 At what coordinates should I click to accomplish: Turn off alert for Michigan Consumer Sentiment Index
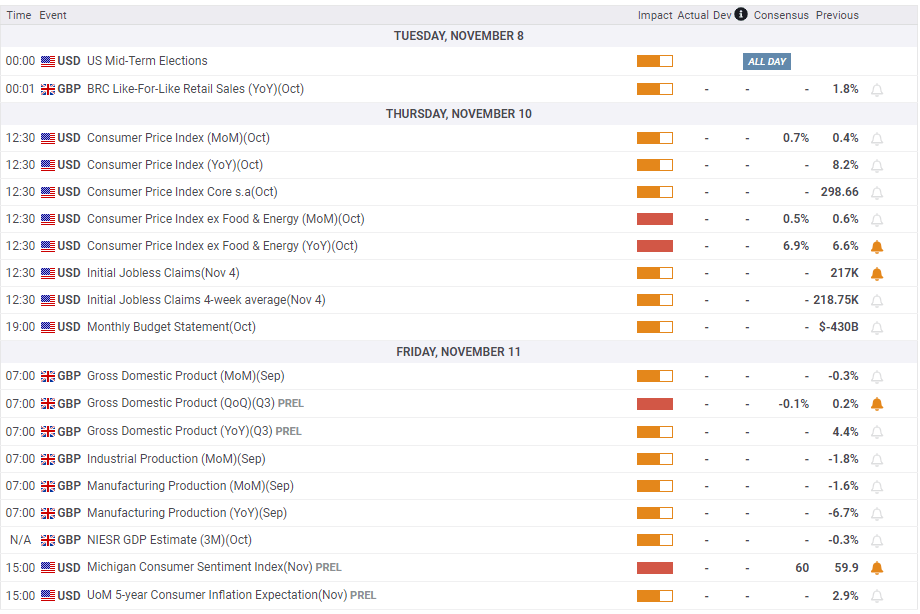coord(877,569)
